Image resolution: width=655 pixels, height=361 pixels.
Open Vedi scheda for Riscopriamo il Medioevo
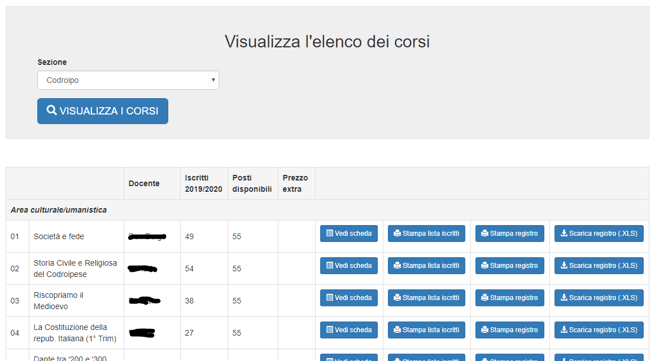click(x=349, y=298)
